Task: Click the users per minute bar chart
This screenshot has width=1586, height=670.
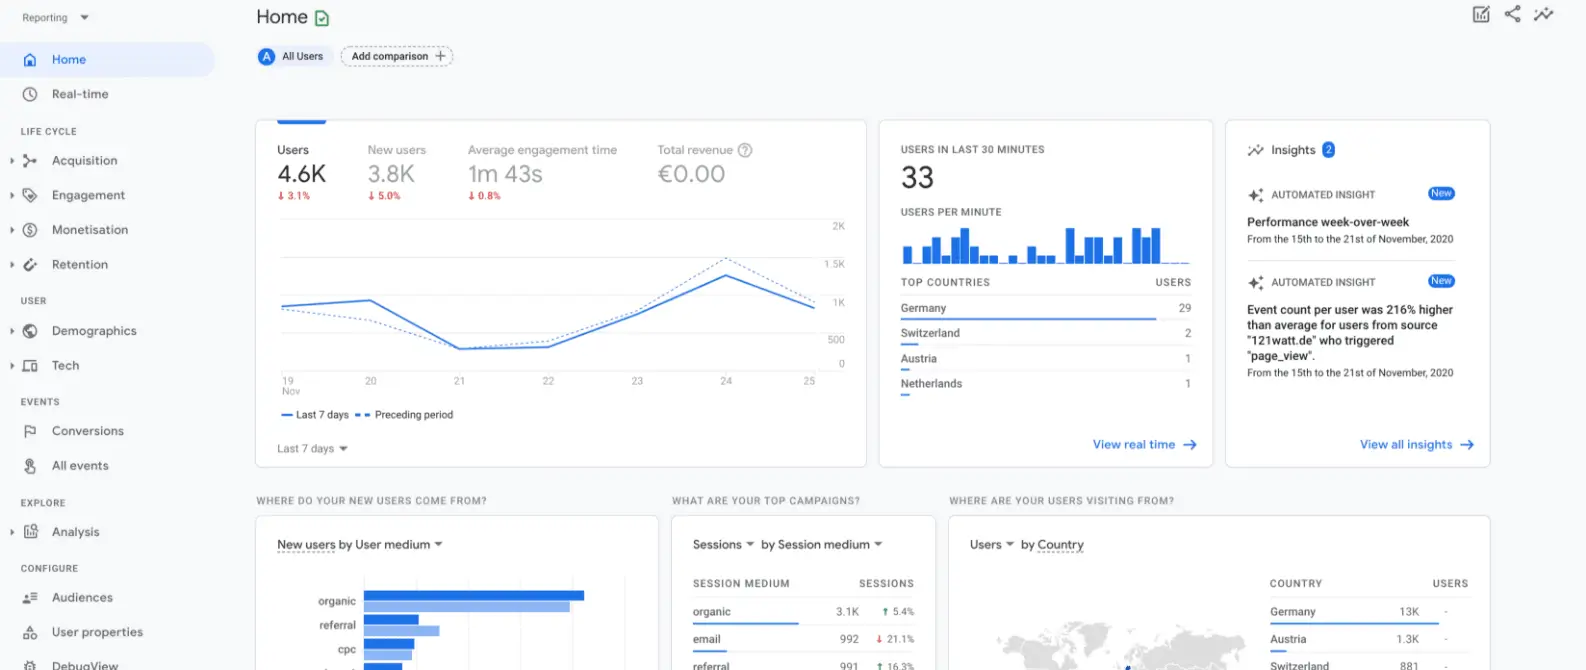Action: click(x=1046, y=246)
